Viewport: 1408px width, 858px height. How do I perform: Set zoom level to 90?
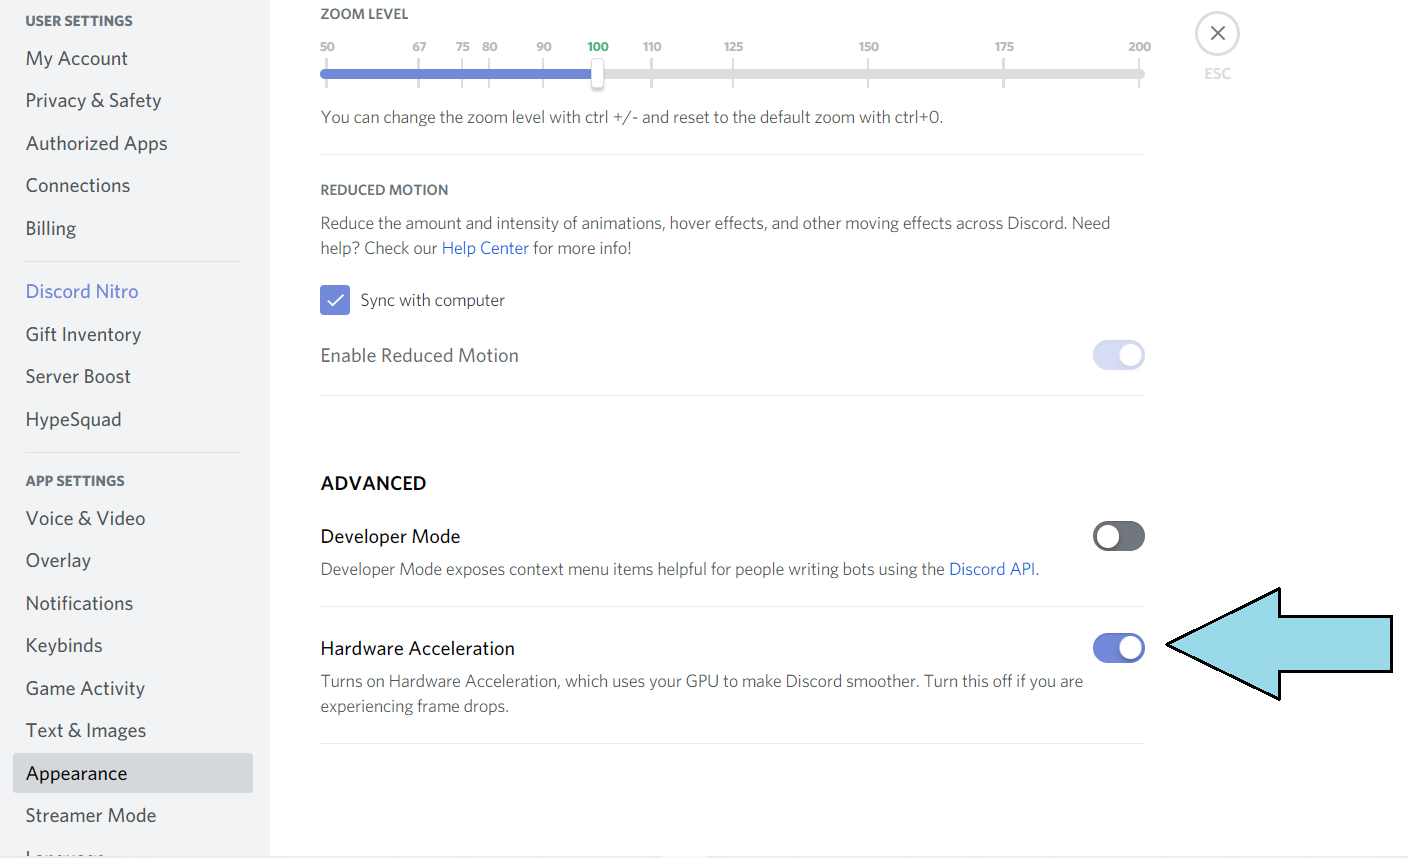(543, 47)
